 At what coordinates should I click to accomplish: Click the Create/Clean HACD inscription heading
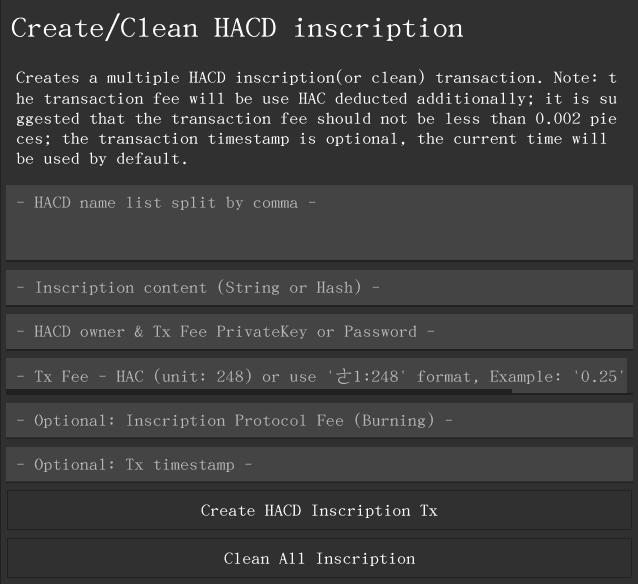click(x=237, y=28)
